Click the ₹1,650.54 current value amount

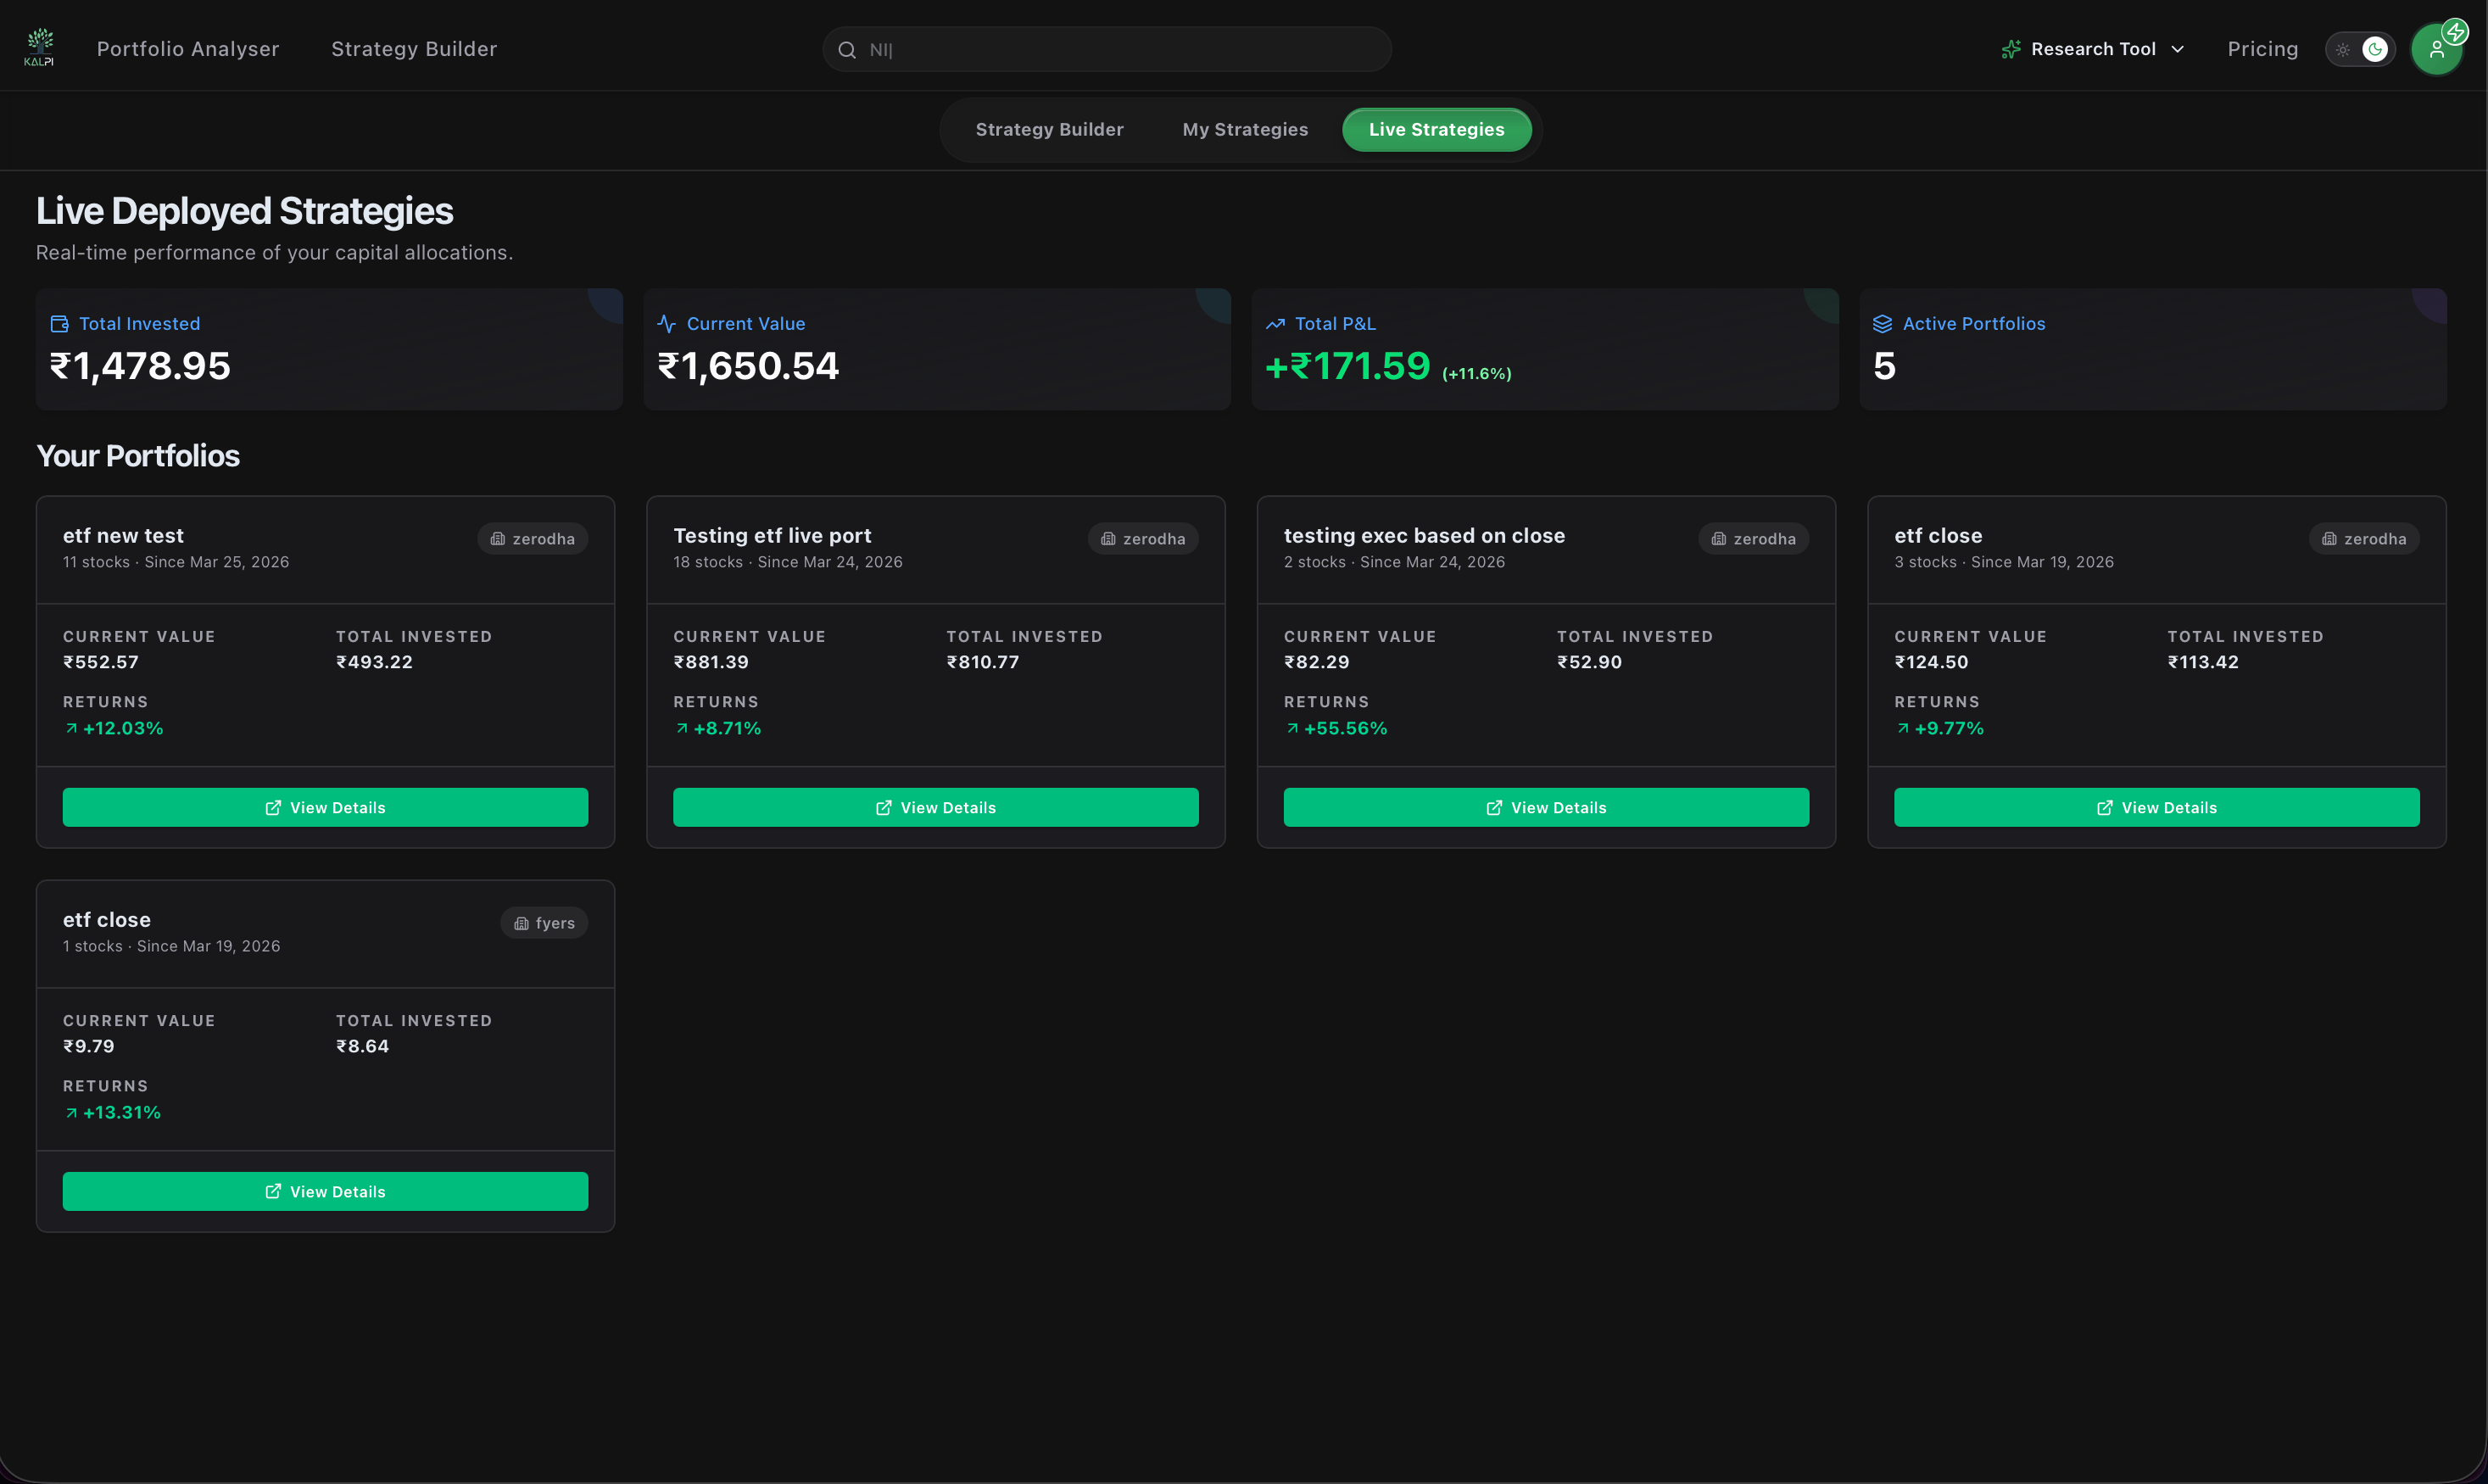tap(748, 366)
